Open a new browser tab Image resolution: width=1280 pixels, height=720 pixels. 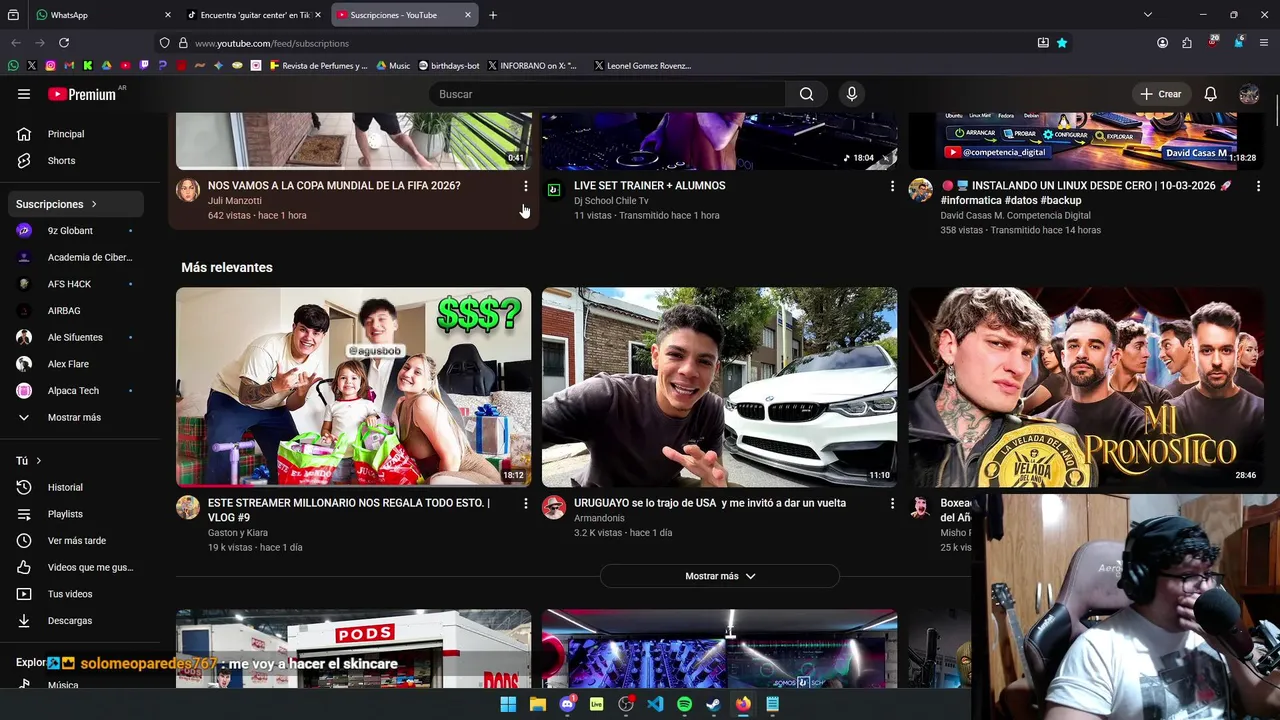click(493, 15)
